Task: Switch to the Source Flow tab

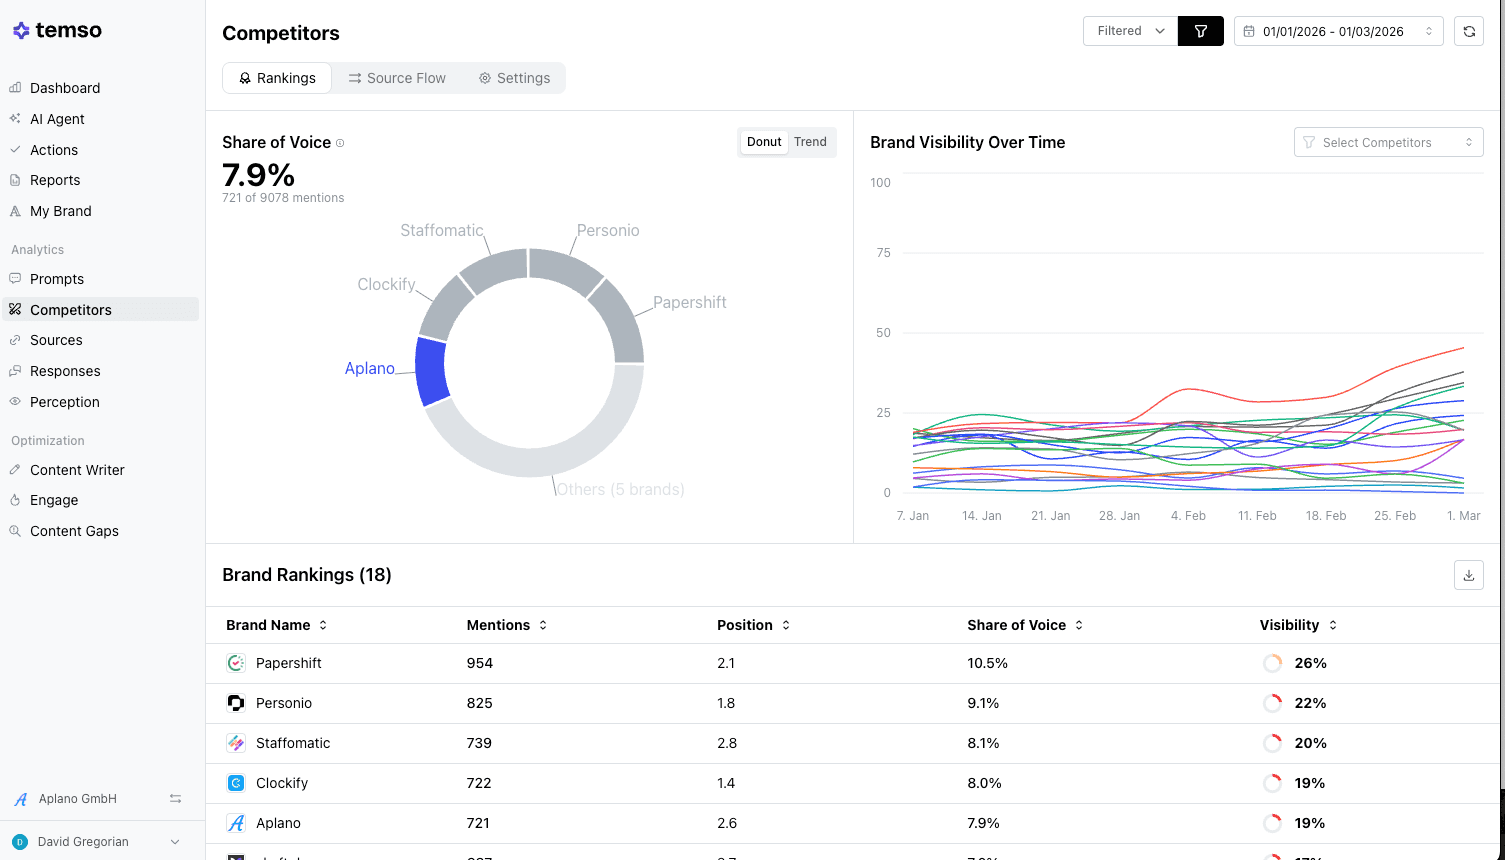Action: tap(397, 78)
